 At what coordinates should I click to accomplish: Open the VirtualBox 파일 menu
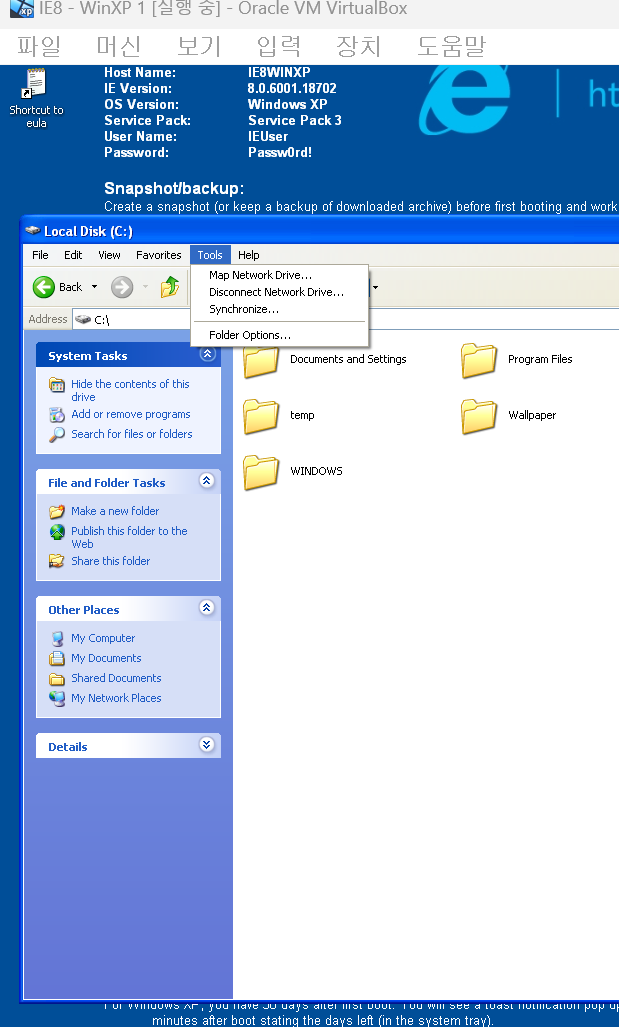point(39,46)
